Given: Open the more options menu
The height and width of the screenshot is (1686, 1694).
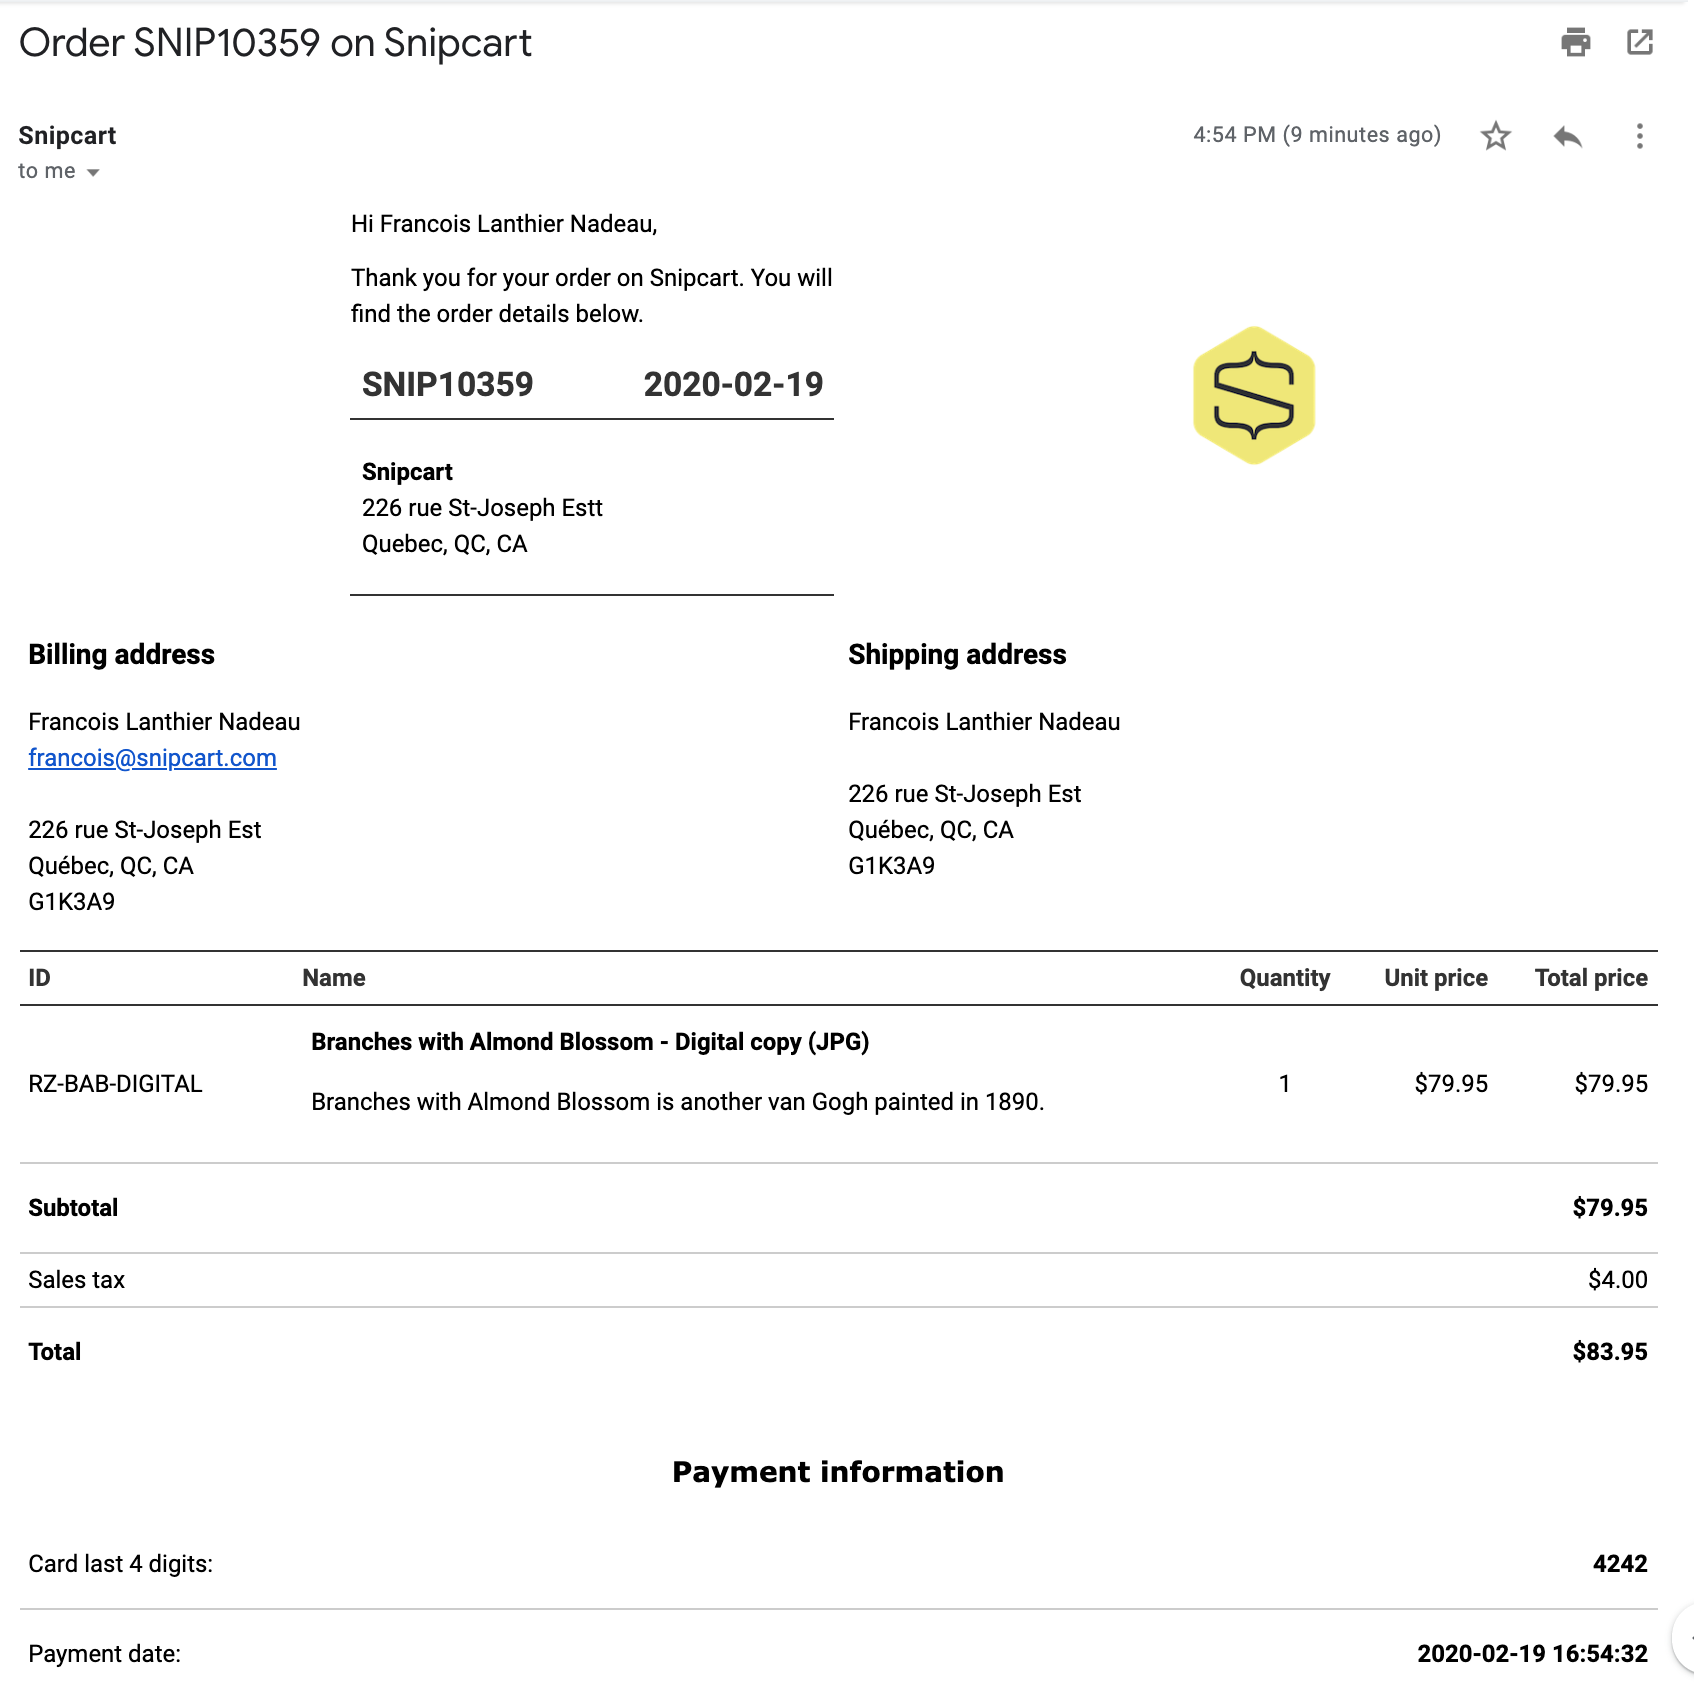Looking at the screenshot, I should click(x=1640, y=136).
